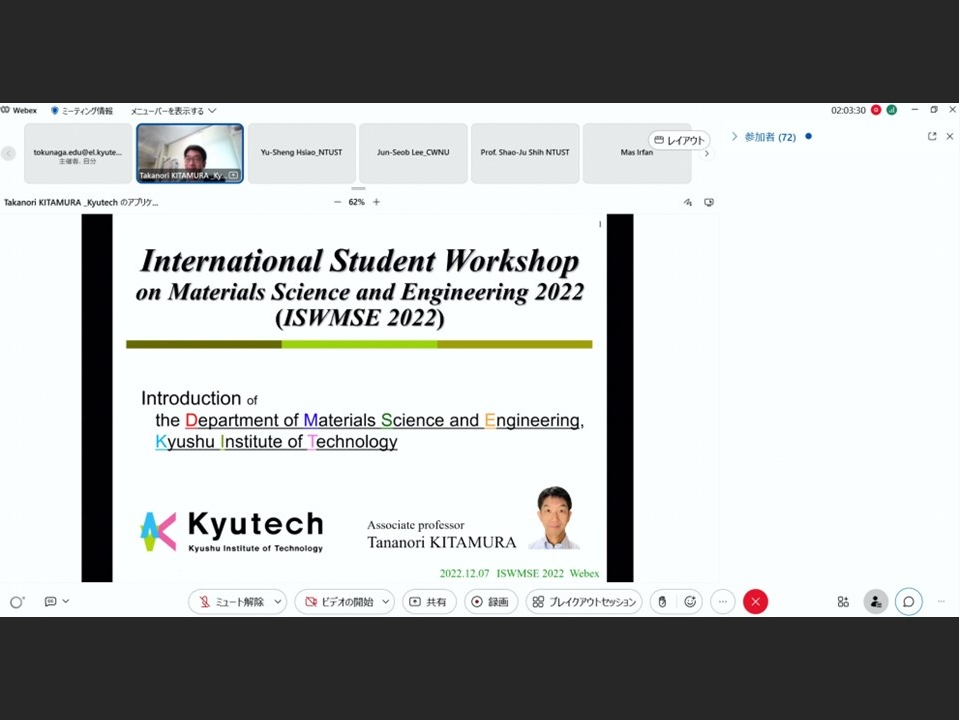Expand the メニューバーを表示する dropdown
This screenshot has height=721, width=960.
[173, 111]
